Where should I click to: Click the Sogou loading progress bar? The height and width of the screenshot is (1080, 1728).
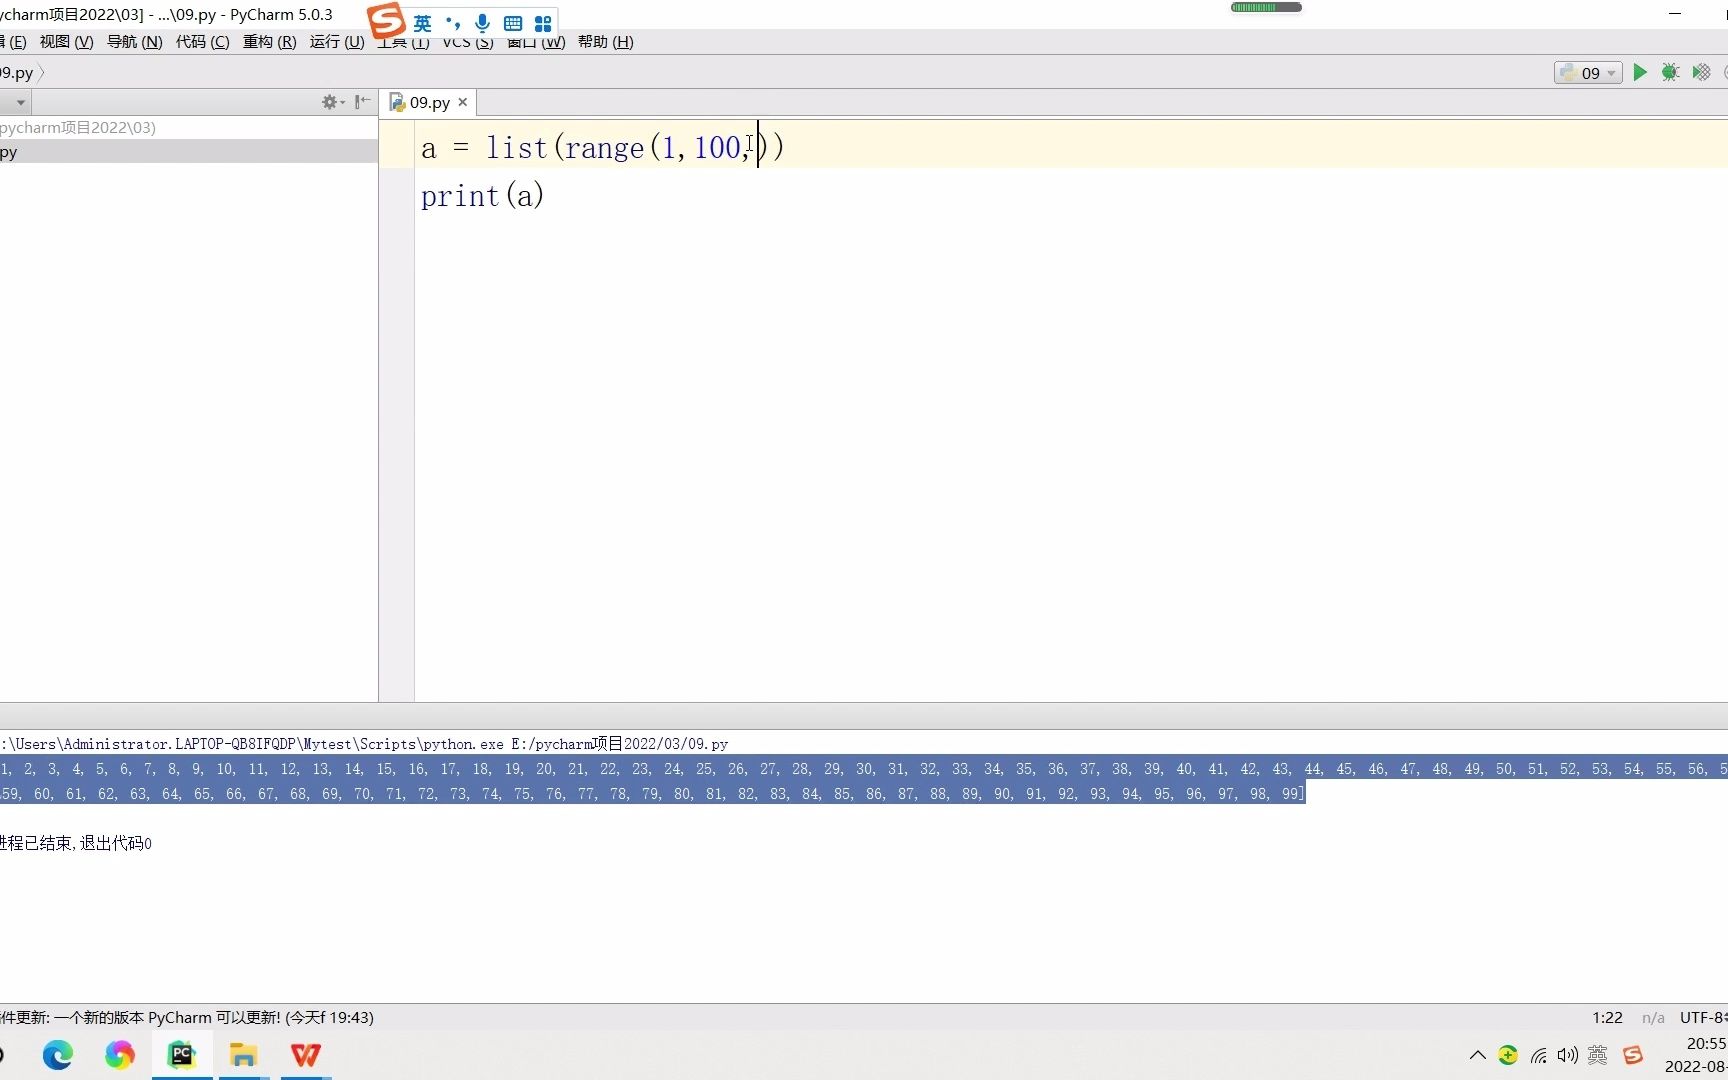[1264, 7]
